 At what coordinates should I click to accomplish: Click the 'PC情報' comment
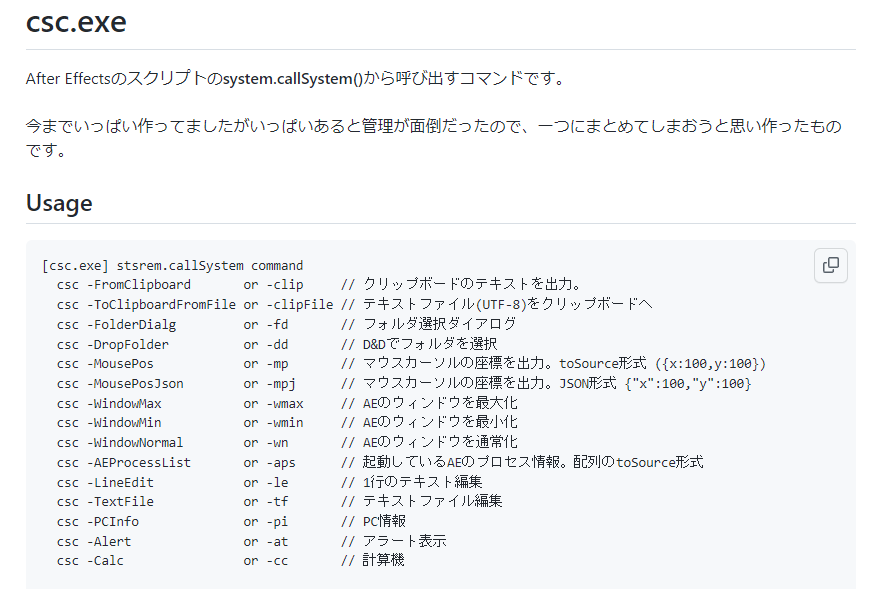click(x=384, y=521)
